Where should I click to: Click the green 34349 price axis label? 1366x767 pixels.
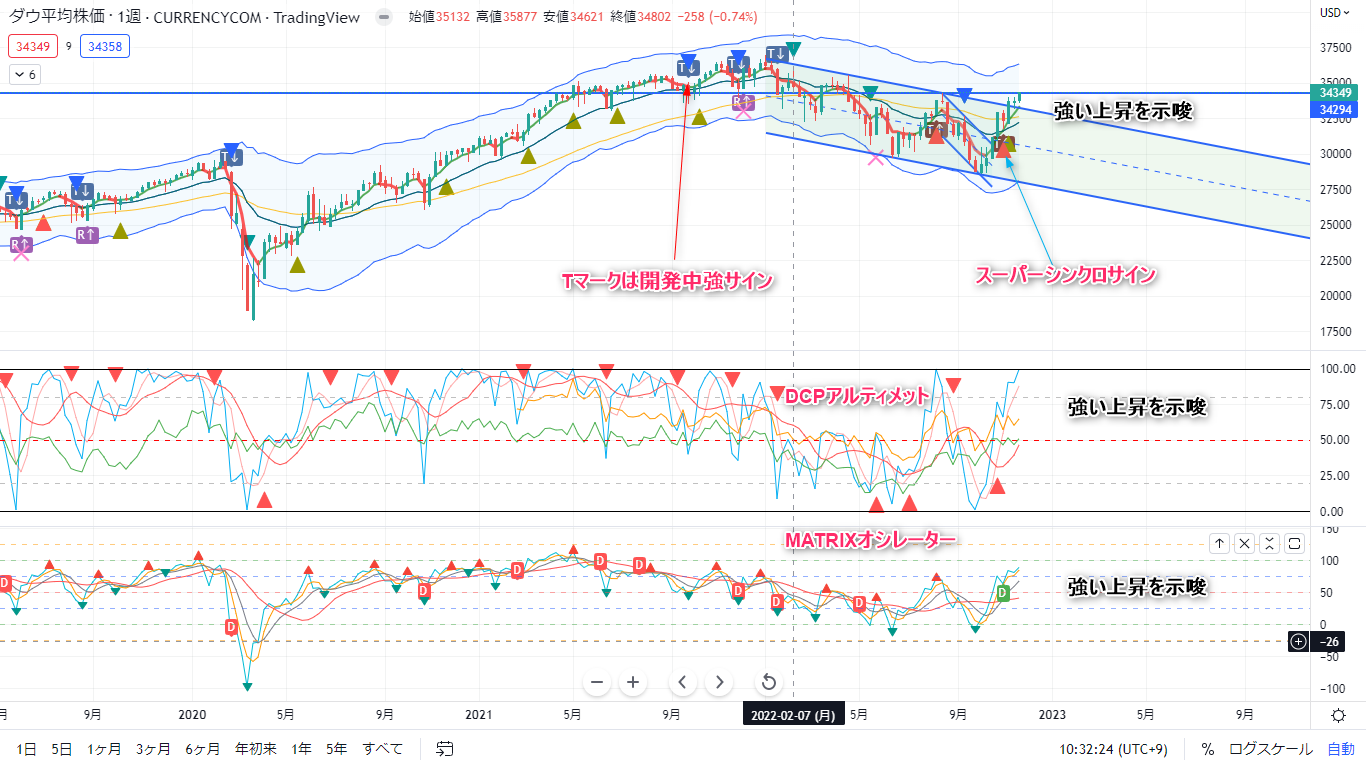tap(1336, 93)
